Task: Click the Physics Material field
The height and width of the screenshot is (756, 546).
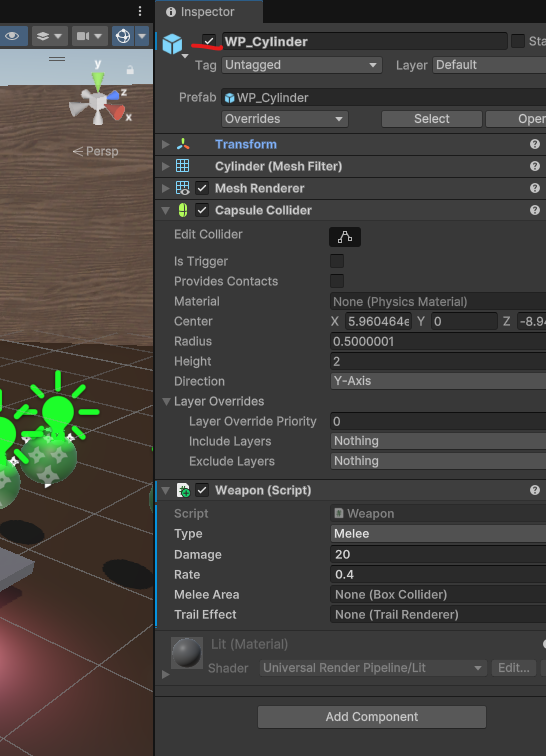Action: tap(438, 302)
